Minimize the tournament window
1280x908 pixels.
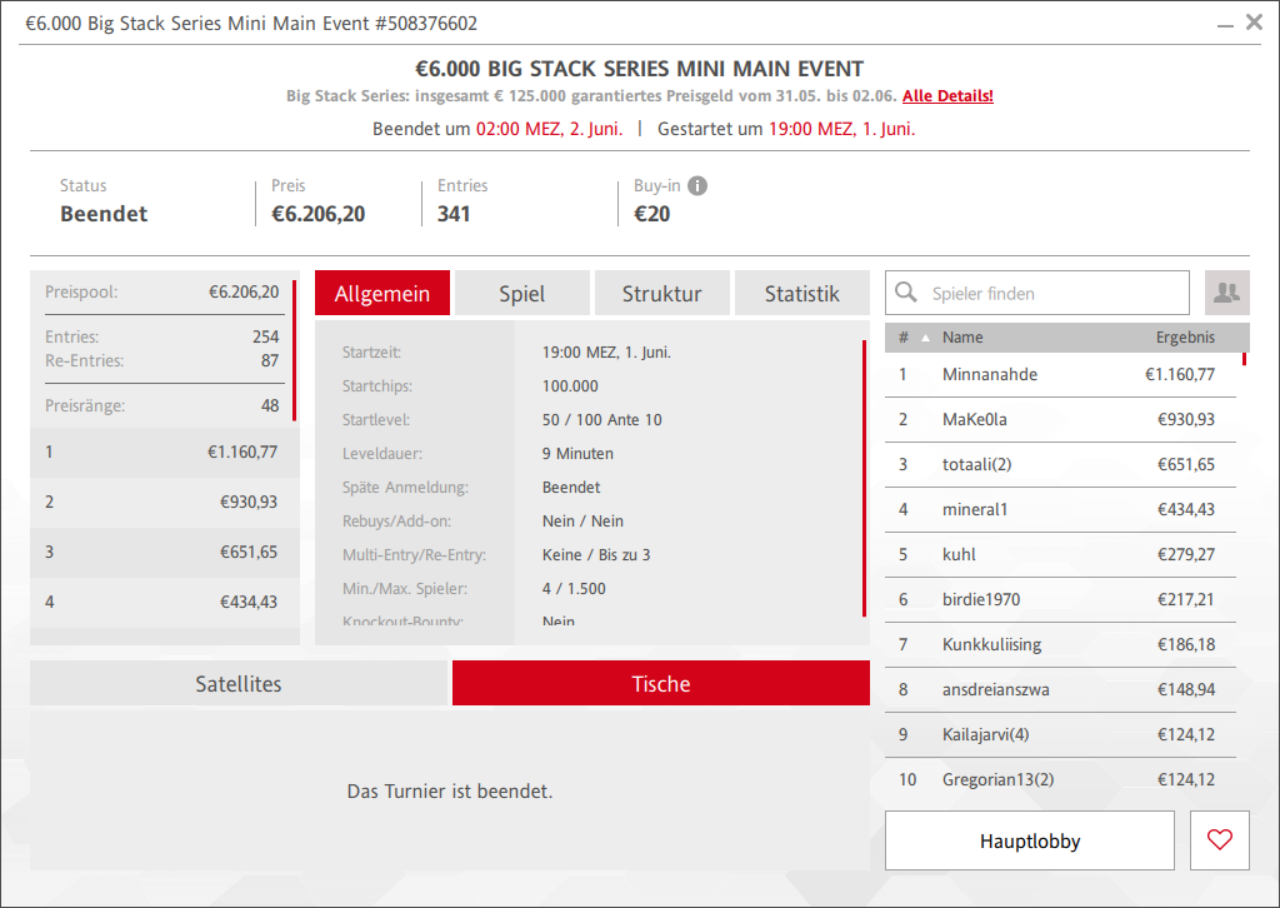[1225, 24]
